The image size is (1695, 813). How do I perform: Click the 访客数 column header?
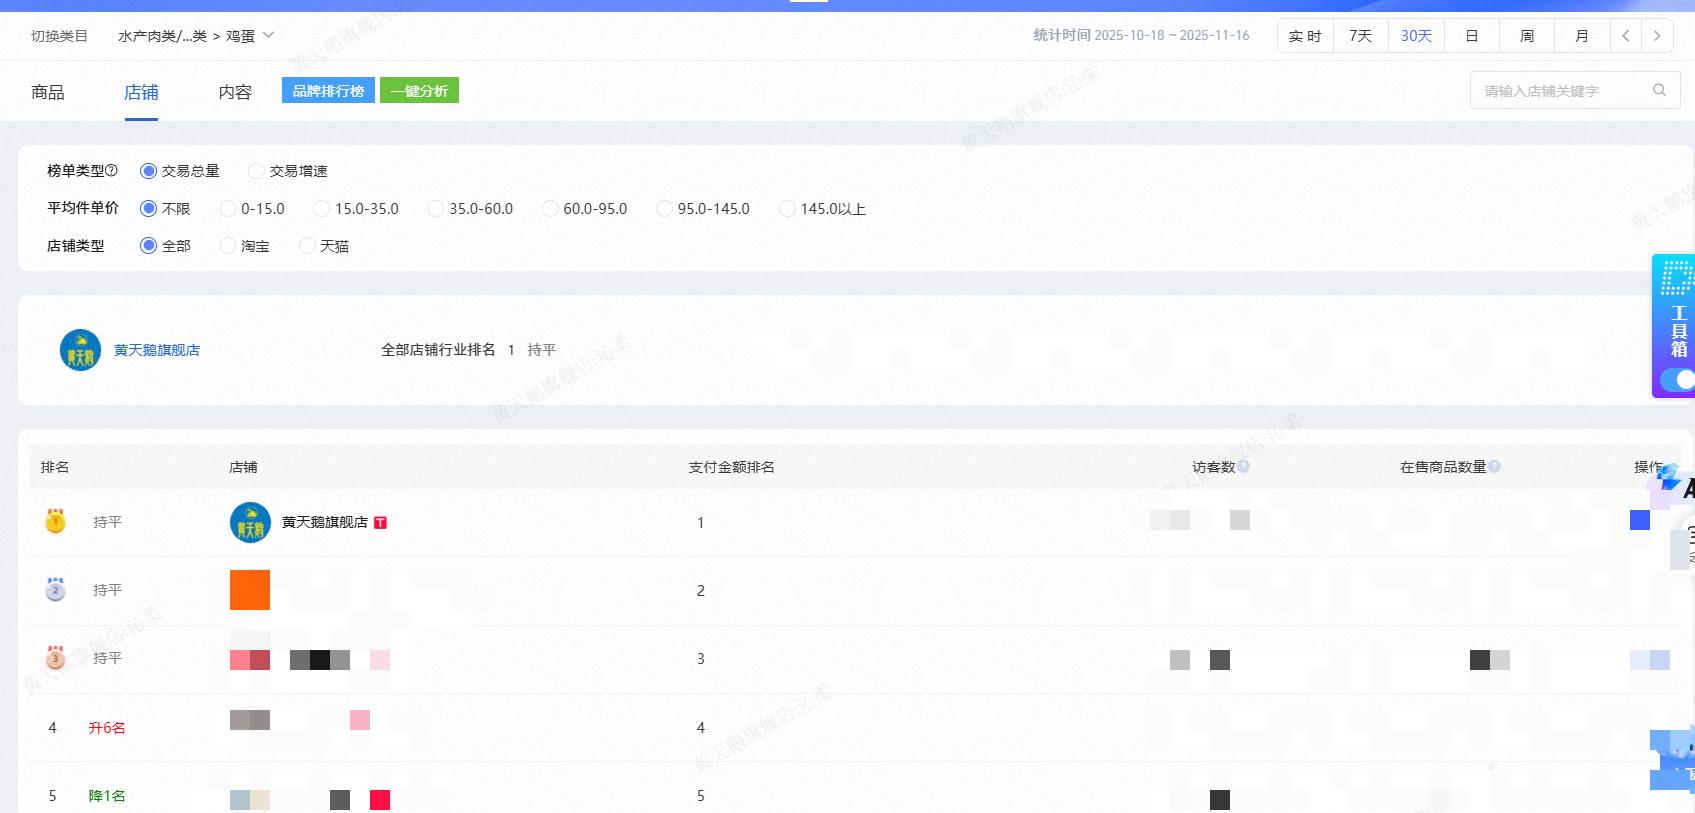click(x=1214, y=467)
